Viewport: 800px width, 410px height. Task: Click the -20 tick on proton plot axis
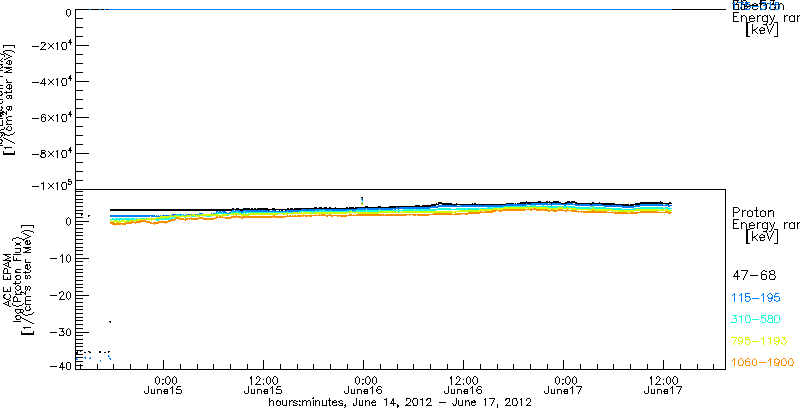[60, 295]
